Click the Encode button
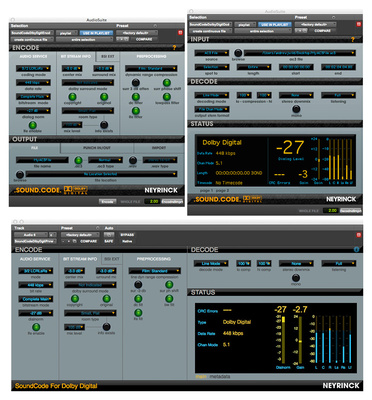The height and width of the screenshot is (400, 372). click(107, 201)
